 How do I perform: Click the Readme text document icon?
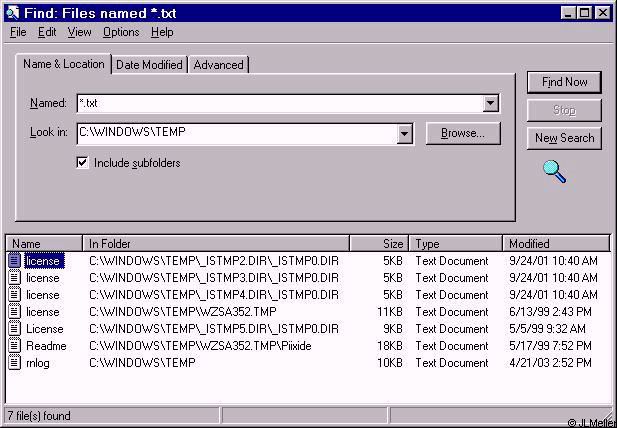(15, 345)
